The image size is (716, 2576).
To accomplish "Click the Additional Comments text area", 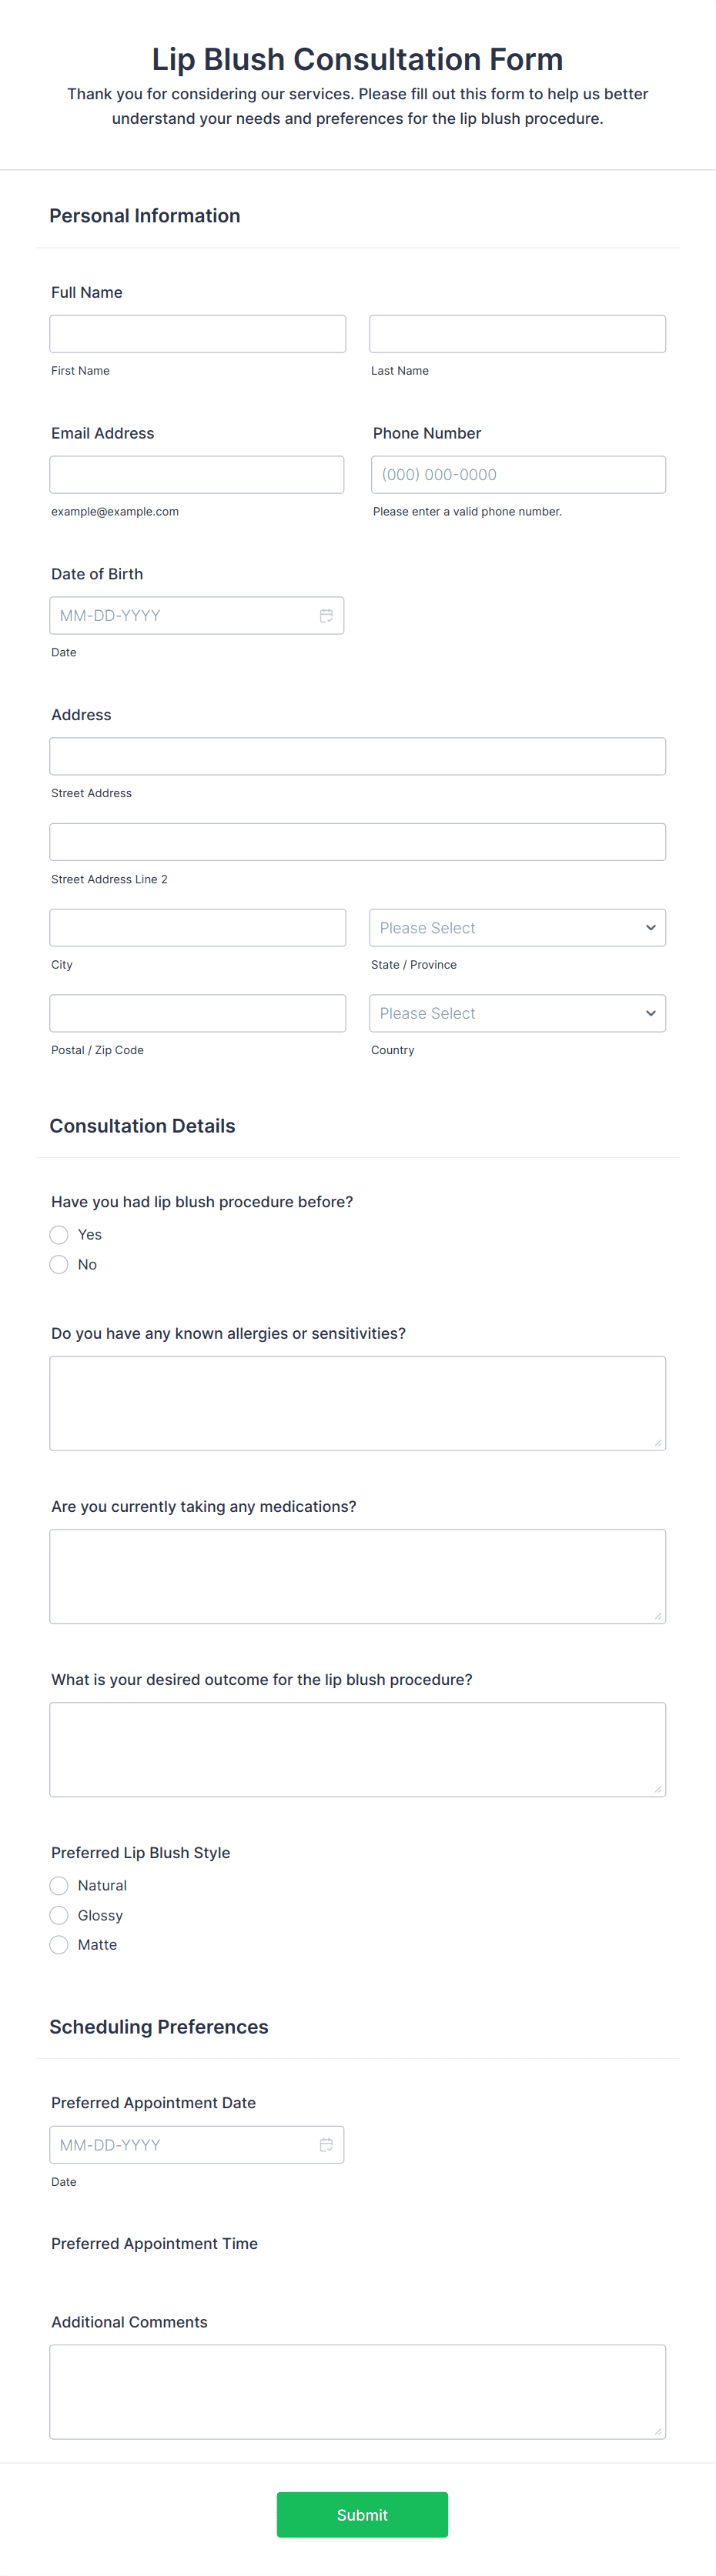I will [x=358, y=2391].
